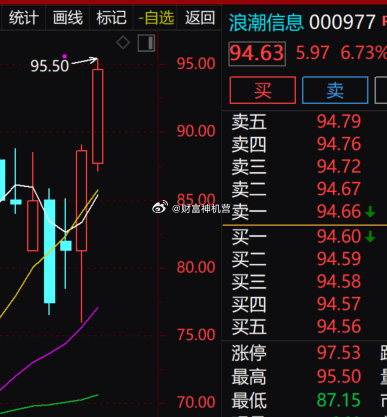Click the 买一 price 94.60
Image resolution: width=387 pixels, height=417 pixels.
point(339,236)
